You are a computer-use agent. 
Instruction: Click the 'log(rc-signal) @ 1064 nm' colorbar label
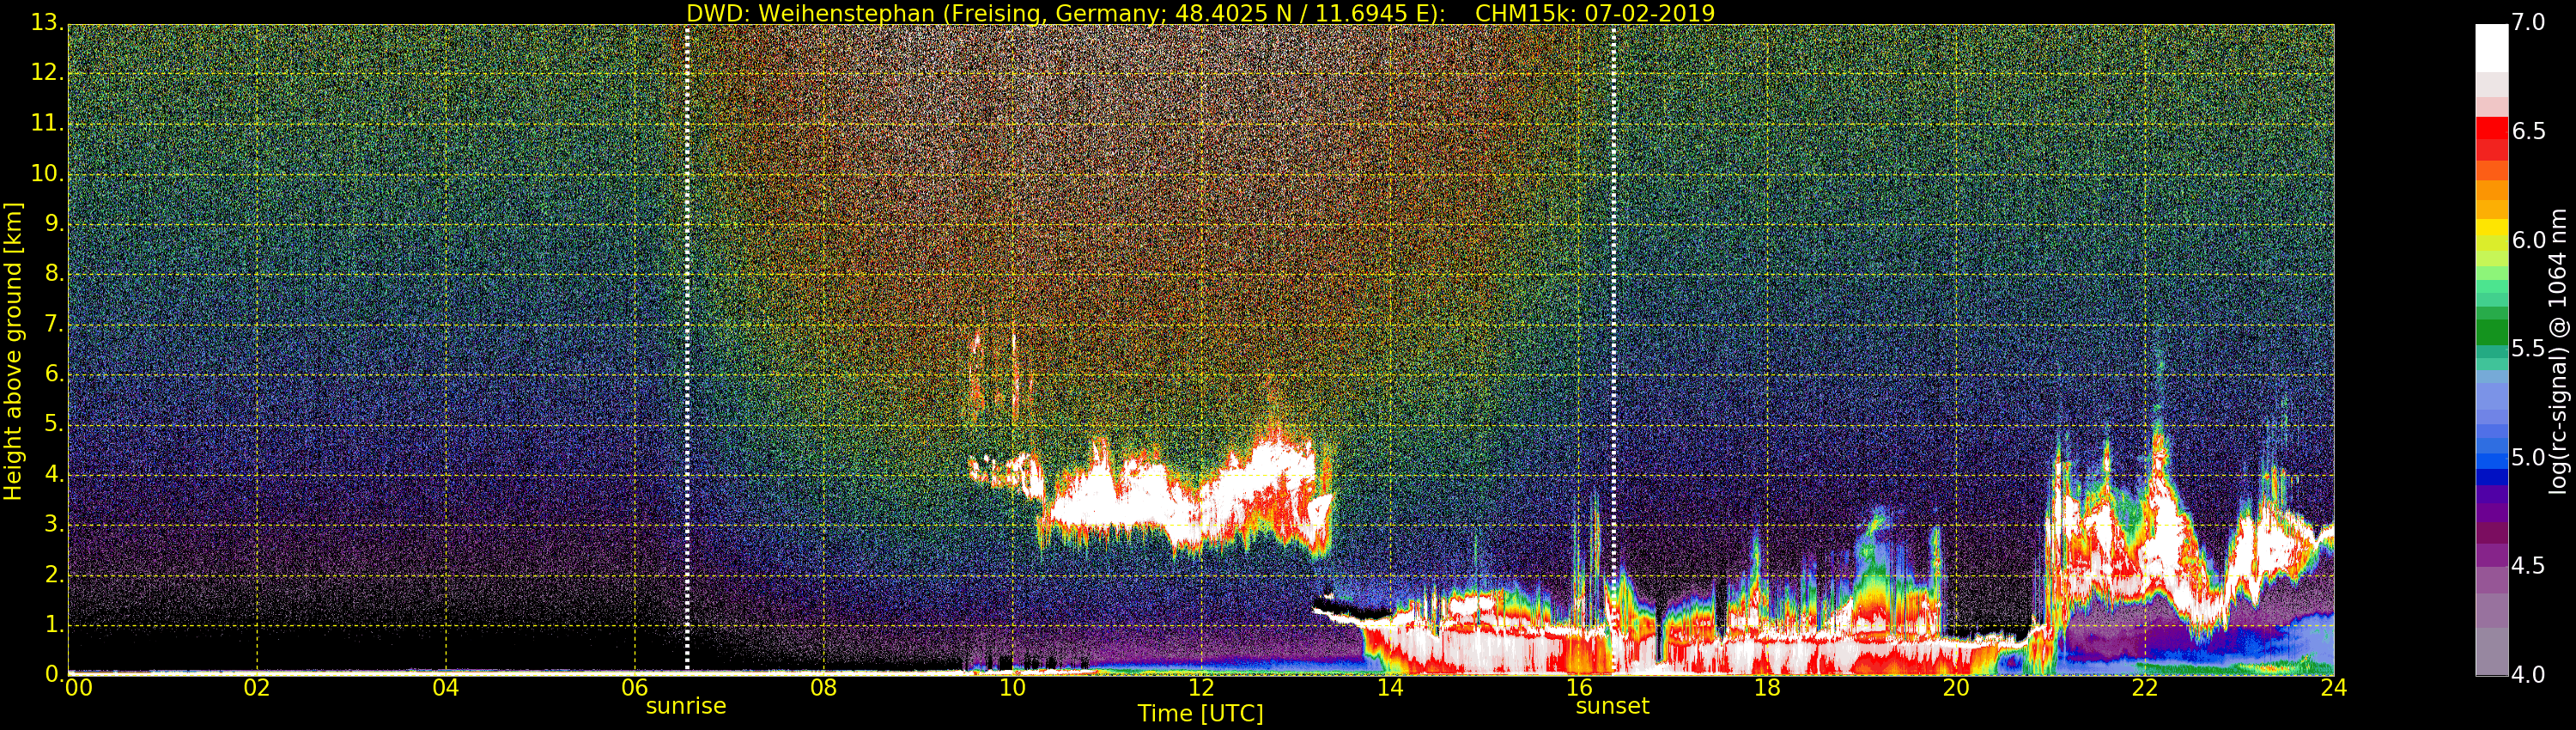[2558, 351]
